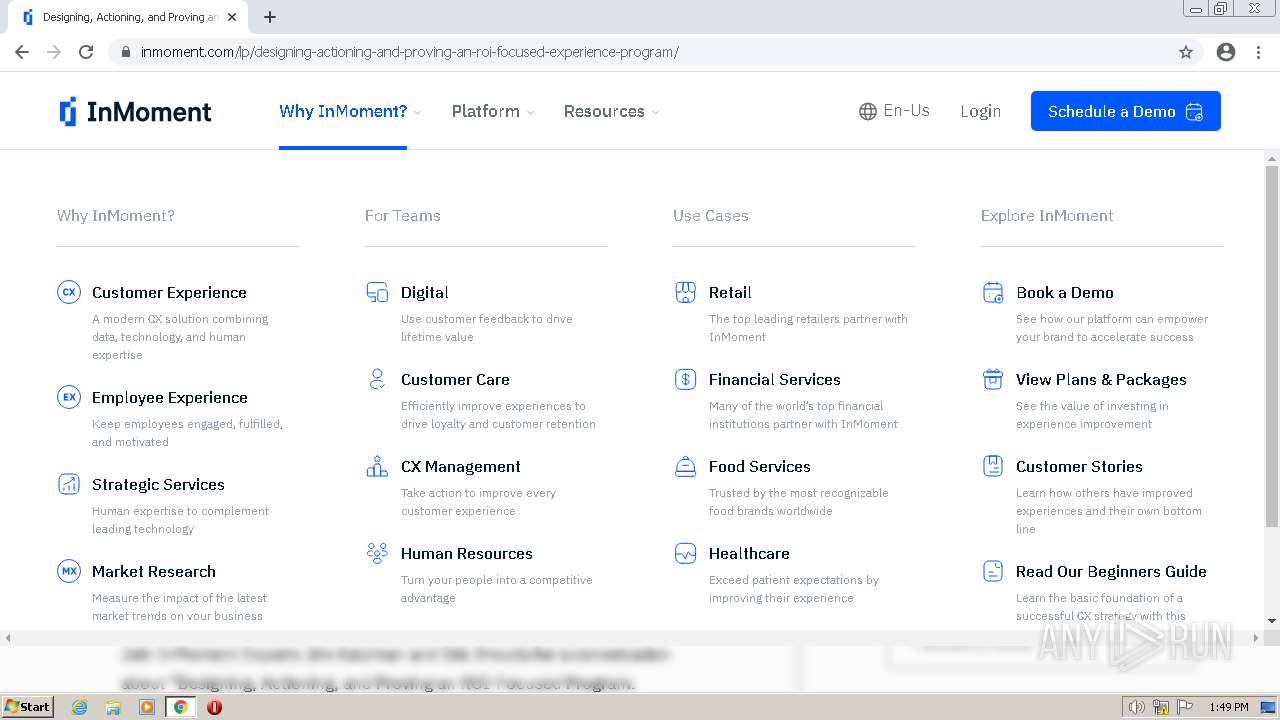Click the Customer Stories icon
Image resolution: width=1280 pixels, height=720 pixels.
pos(993,466)
